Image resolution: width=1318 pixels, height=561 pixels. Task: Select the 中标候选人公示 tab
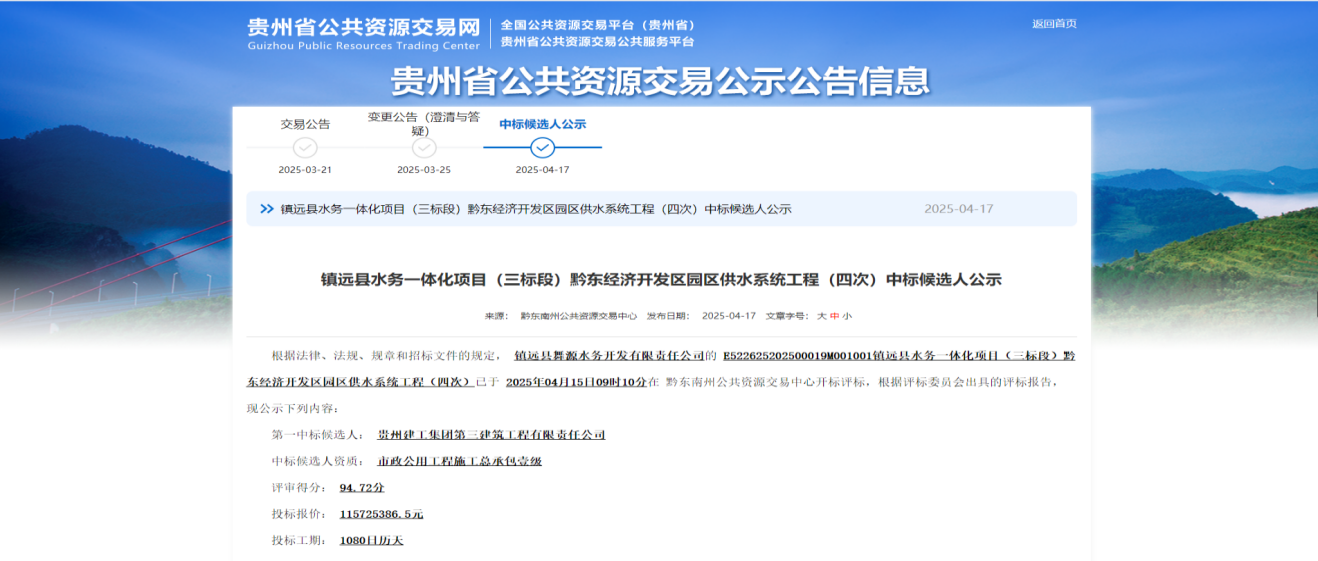542,124
